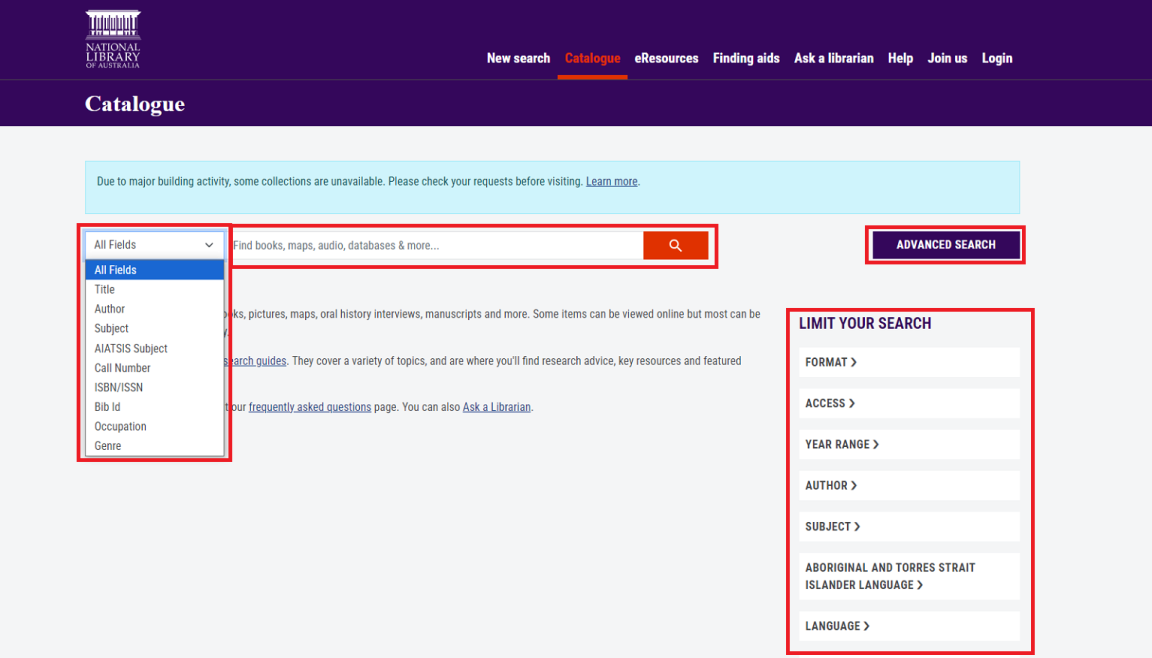Open the New search page
Viewport: 1152px width, 658px height.
518,58
